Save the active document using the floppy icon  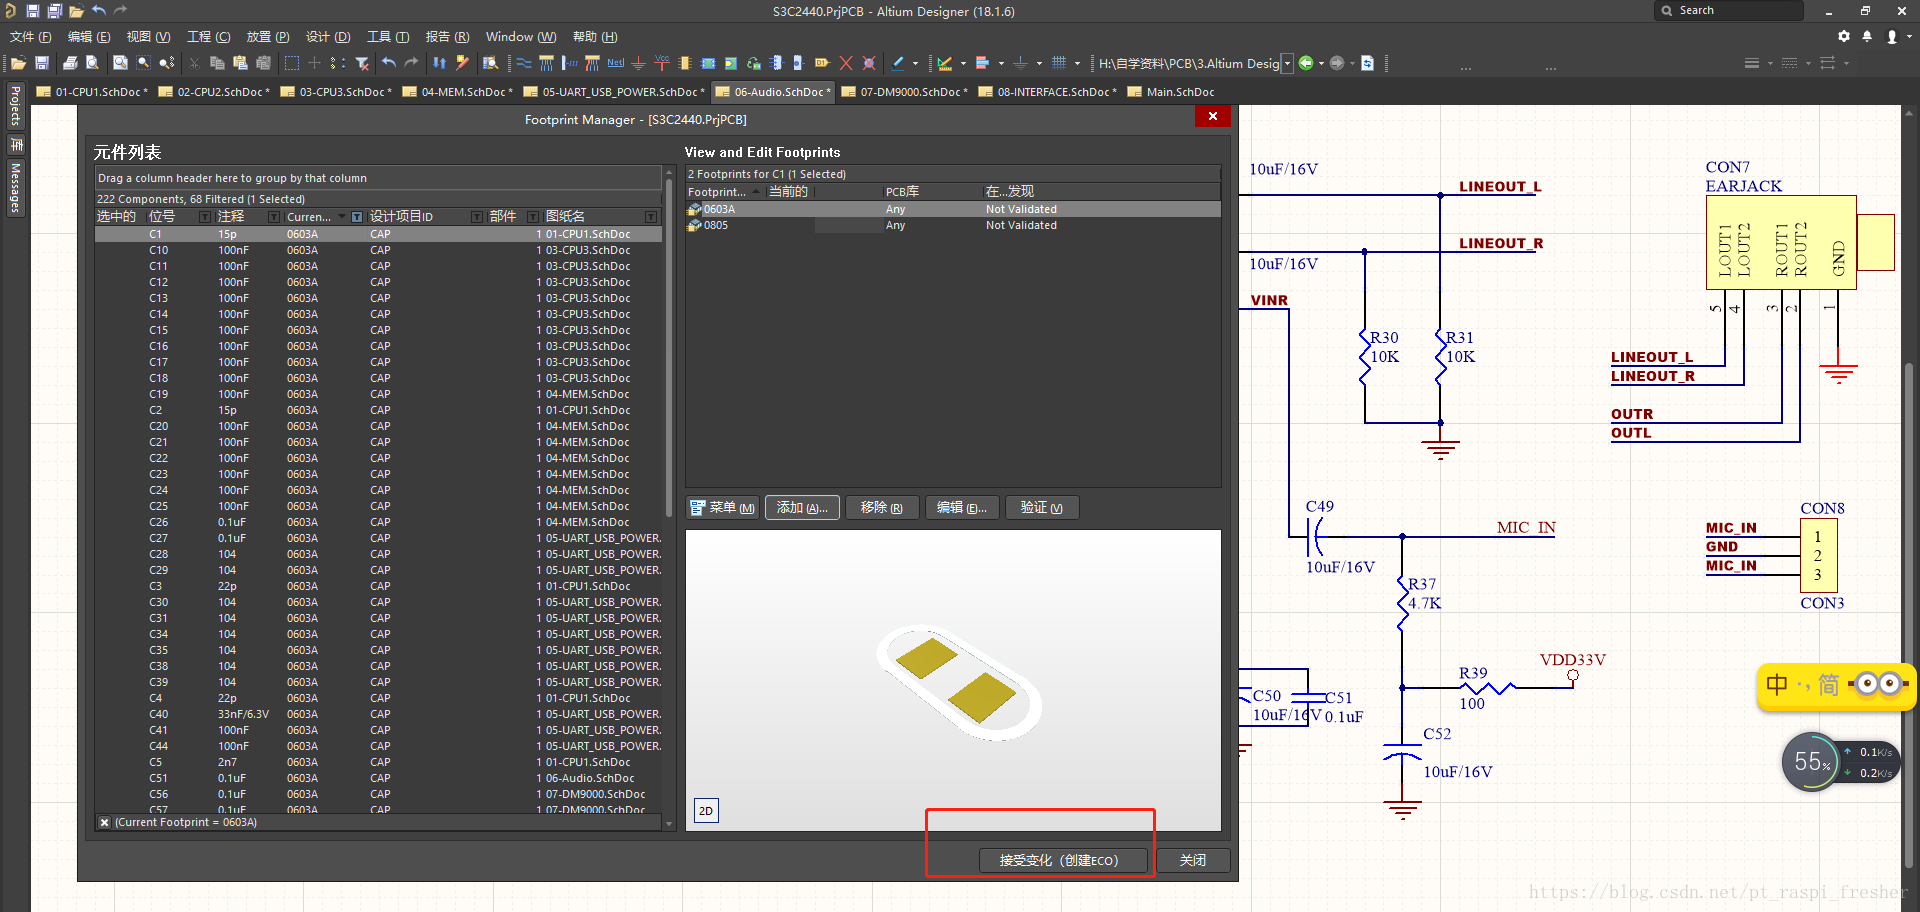tap(42, 63)
